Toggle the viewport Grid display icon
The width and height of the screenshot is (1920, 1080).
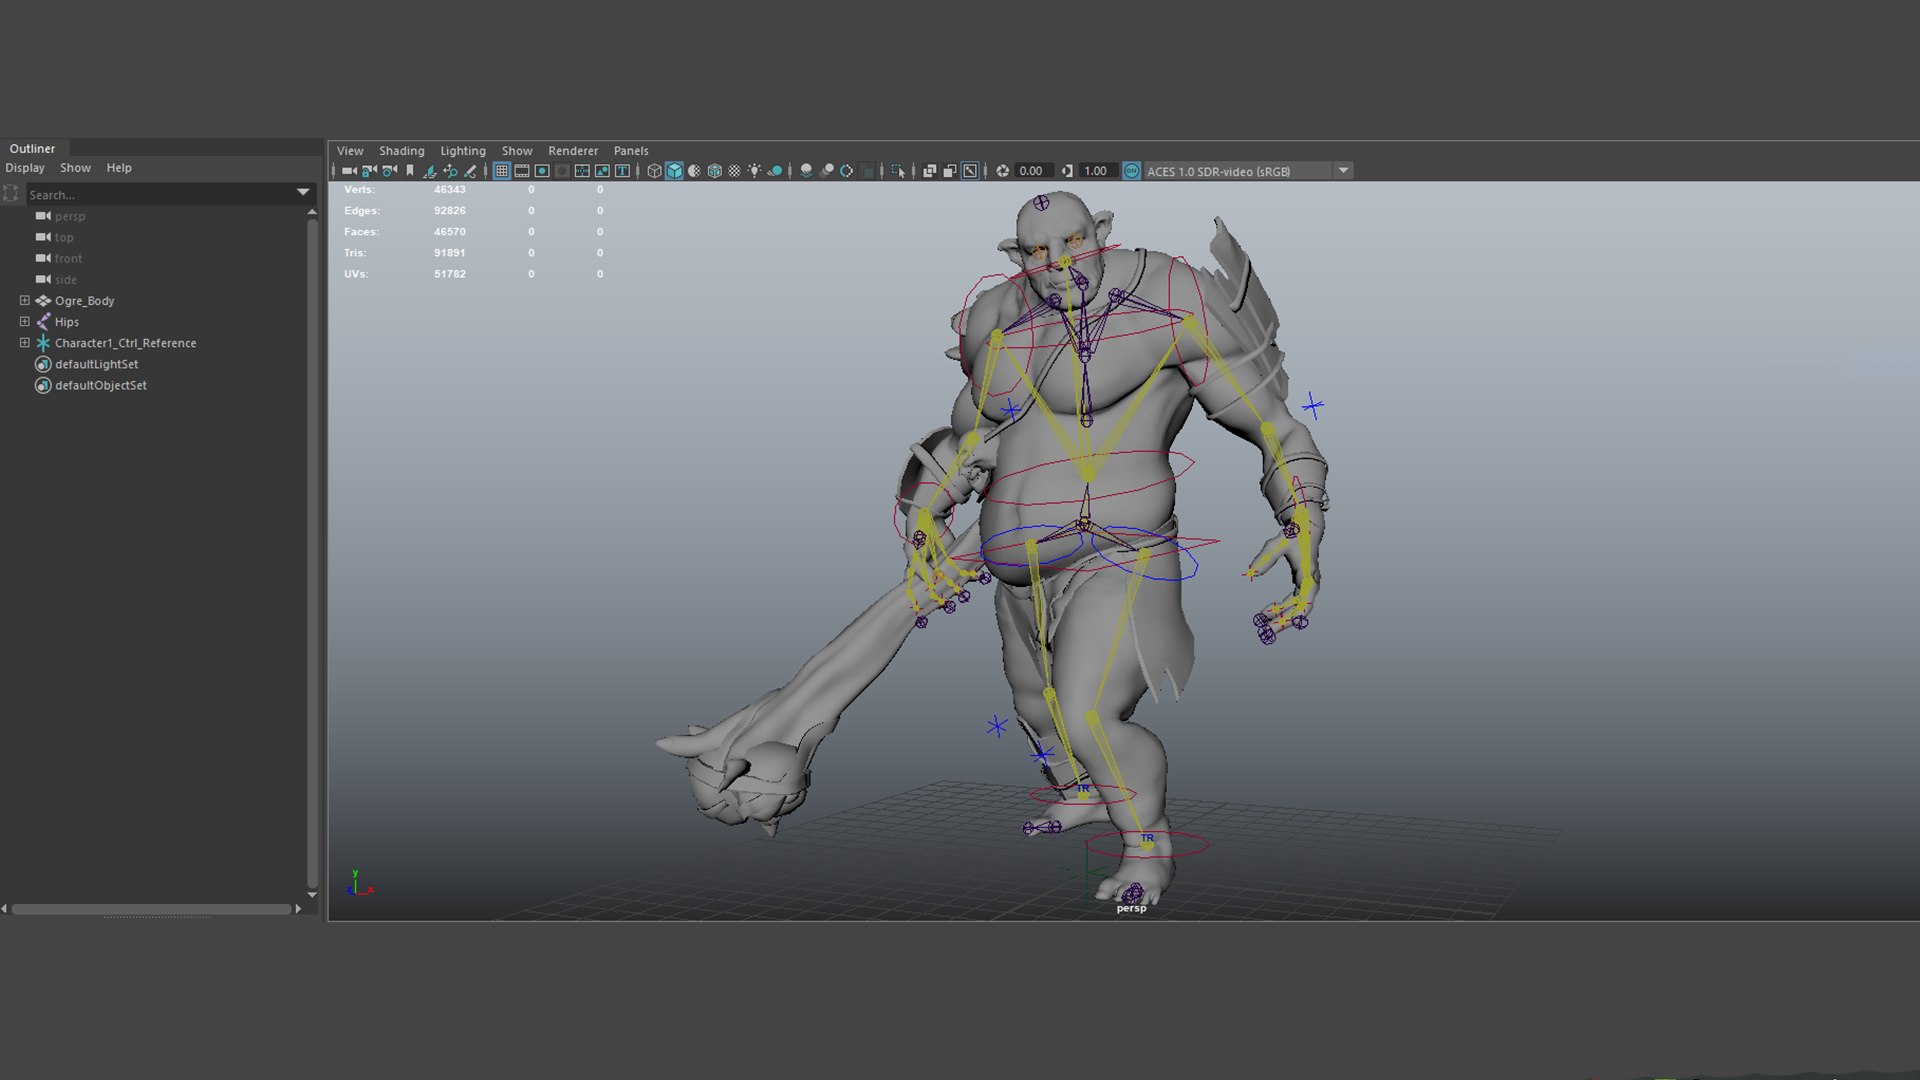point(502,171)
